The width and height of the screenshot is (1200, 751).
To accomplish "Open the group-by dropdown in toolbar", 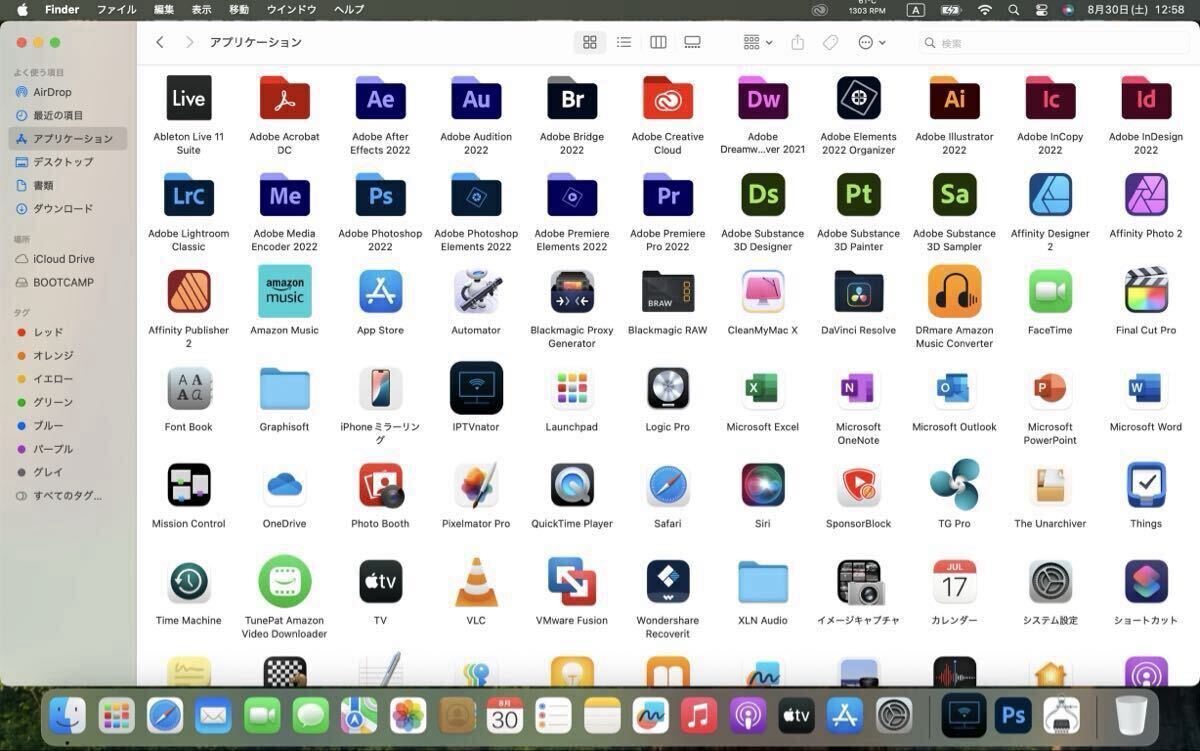I will click(x=758, y=43).
